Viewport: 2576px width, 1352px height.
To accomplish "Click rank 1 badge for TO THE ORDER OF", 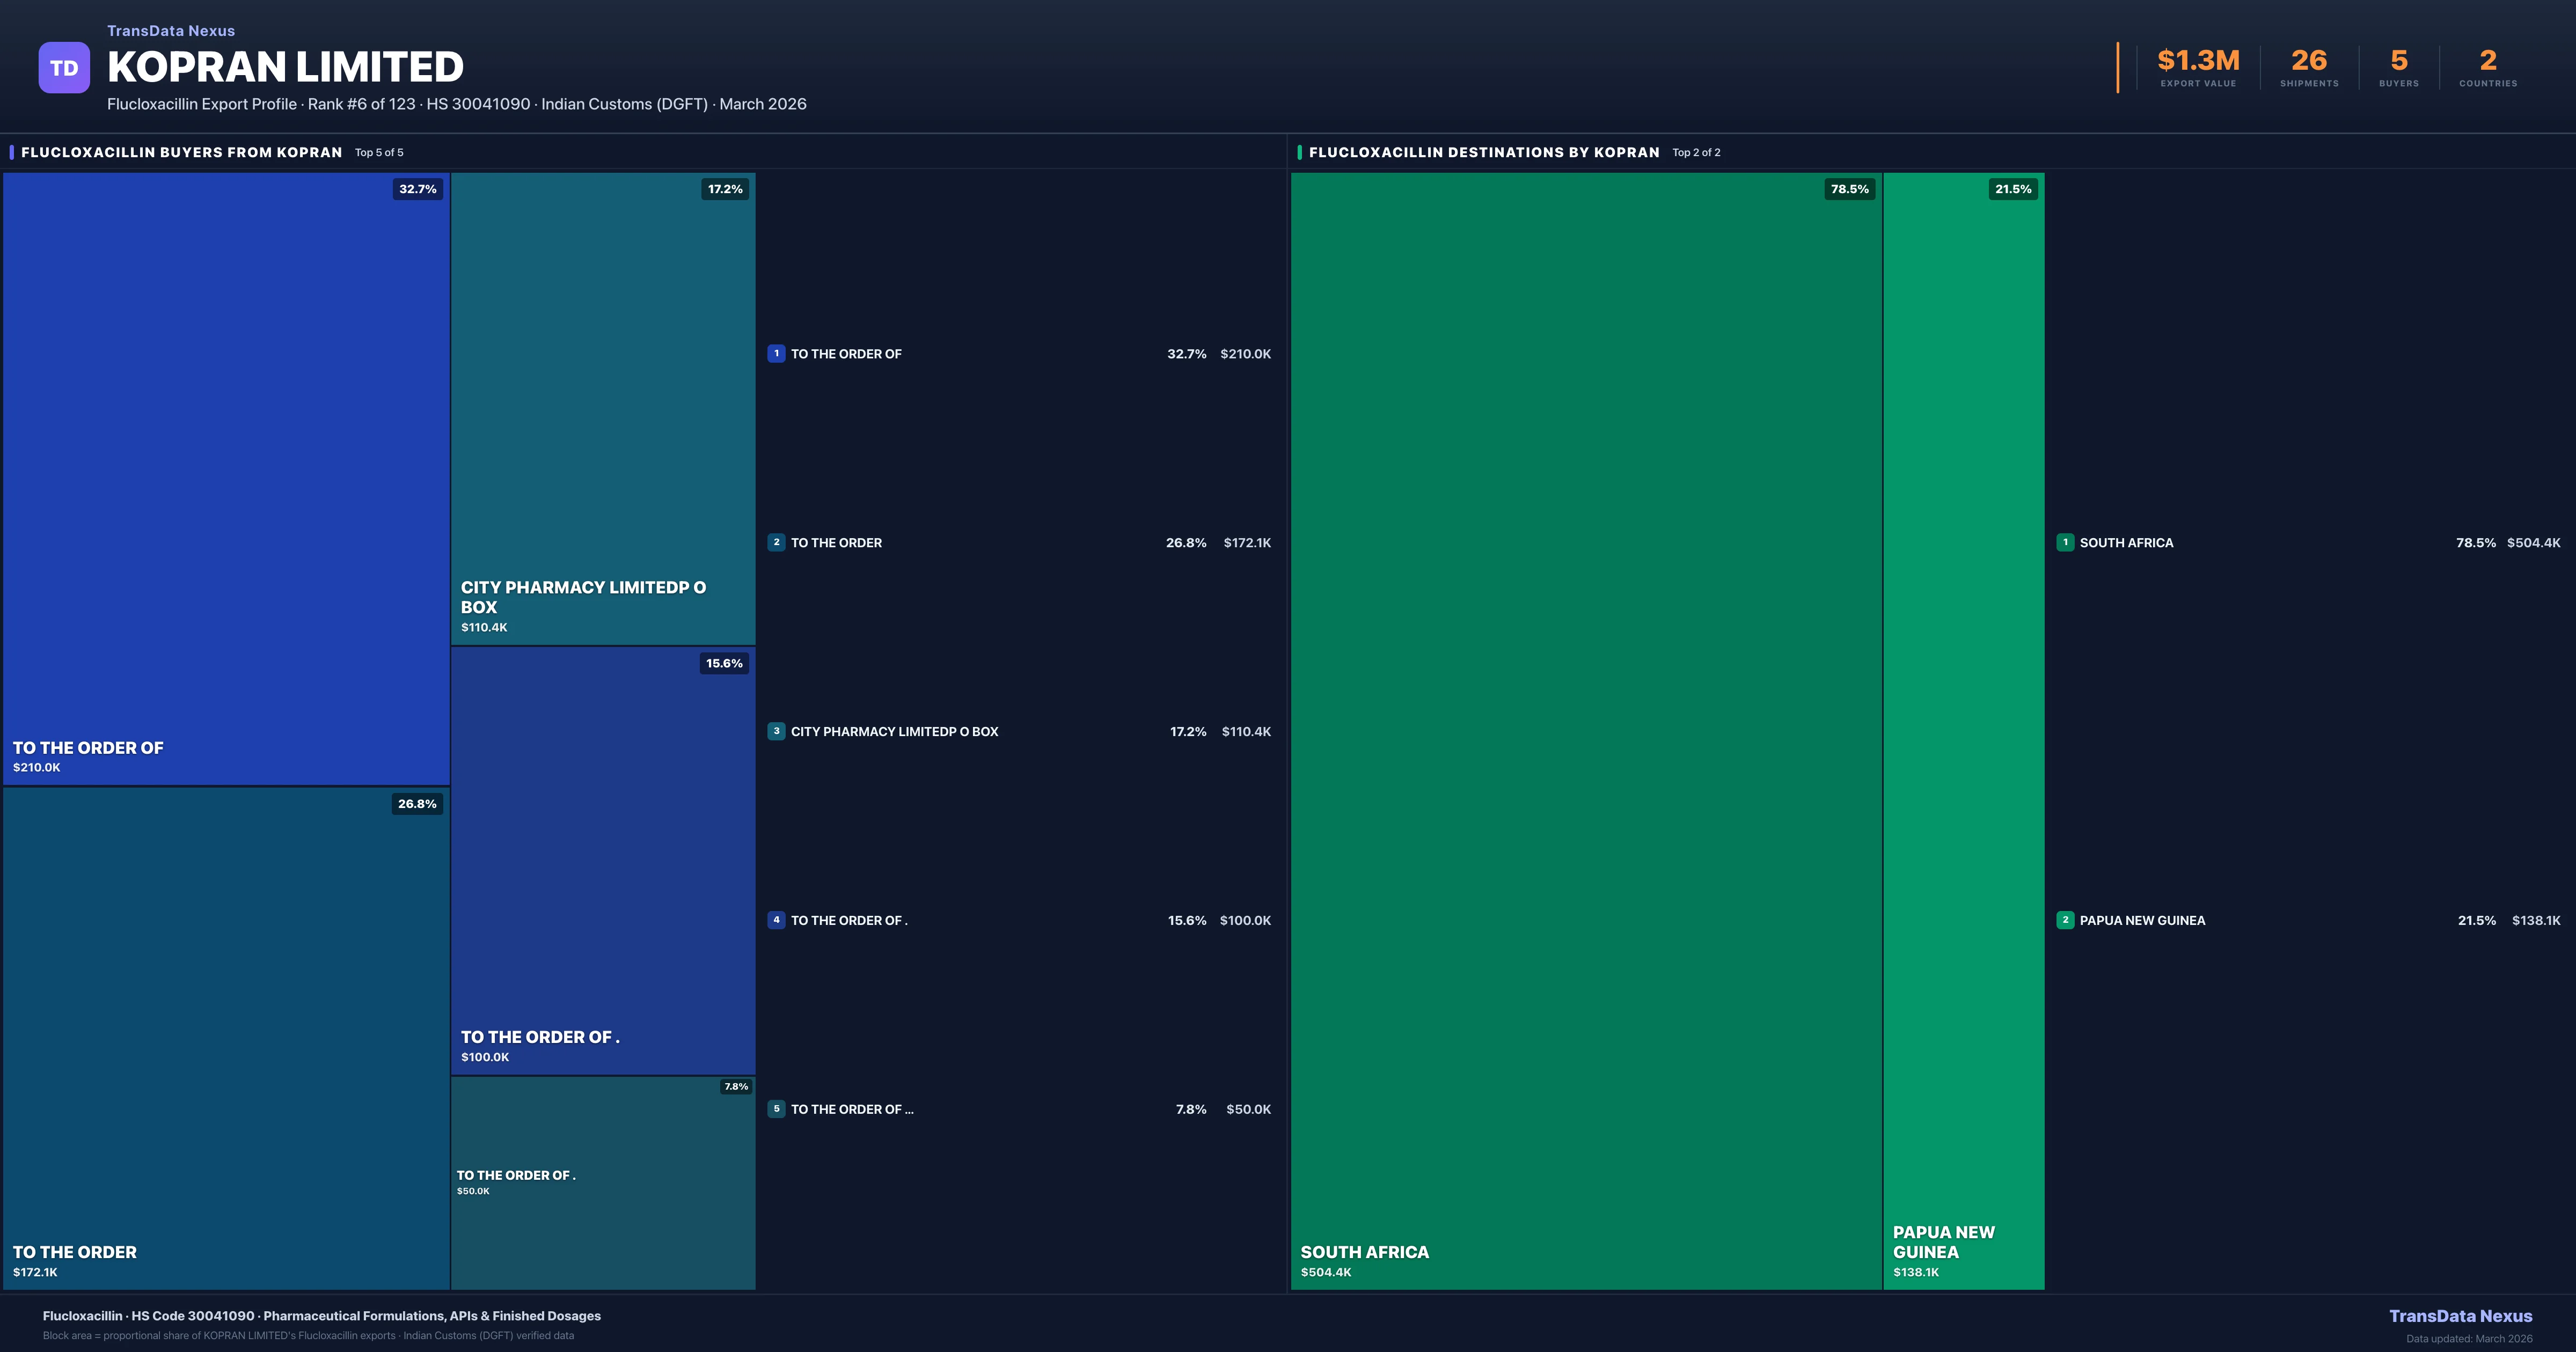I will pos(776,354).
